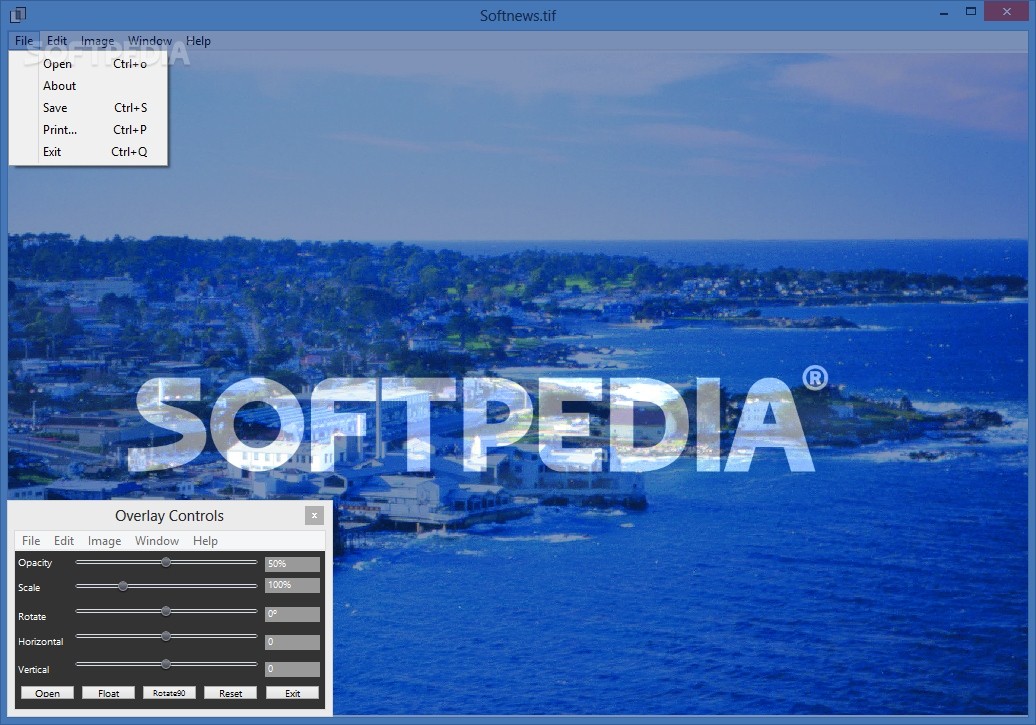The height and width of the screenshot is (725, 1036).
Task: Maximize the Softnews.tif window
Action: click(x=971, y=12)
